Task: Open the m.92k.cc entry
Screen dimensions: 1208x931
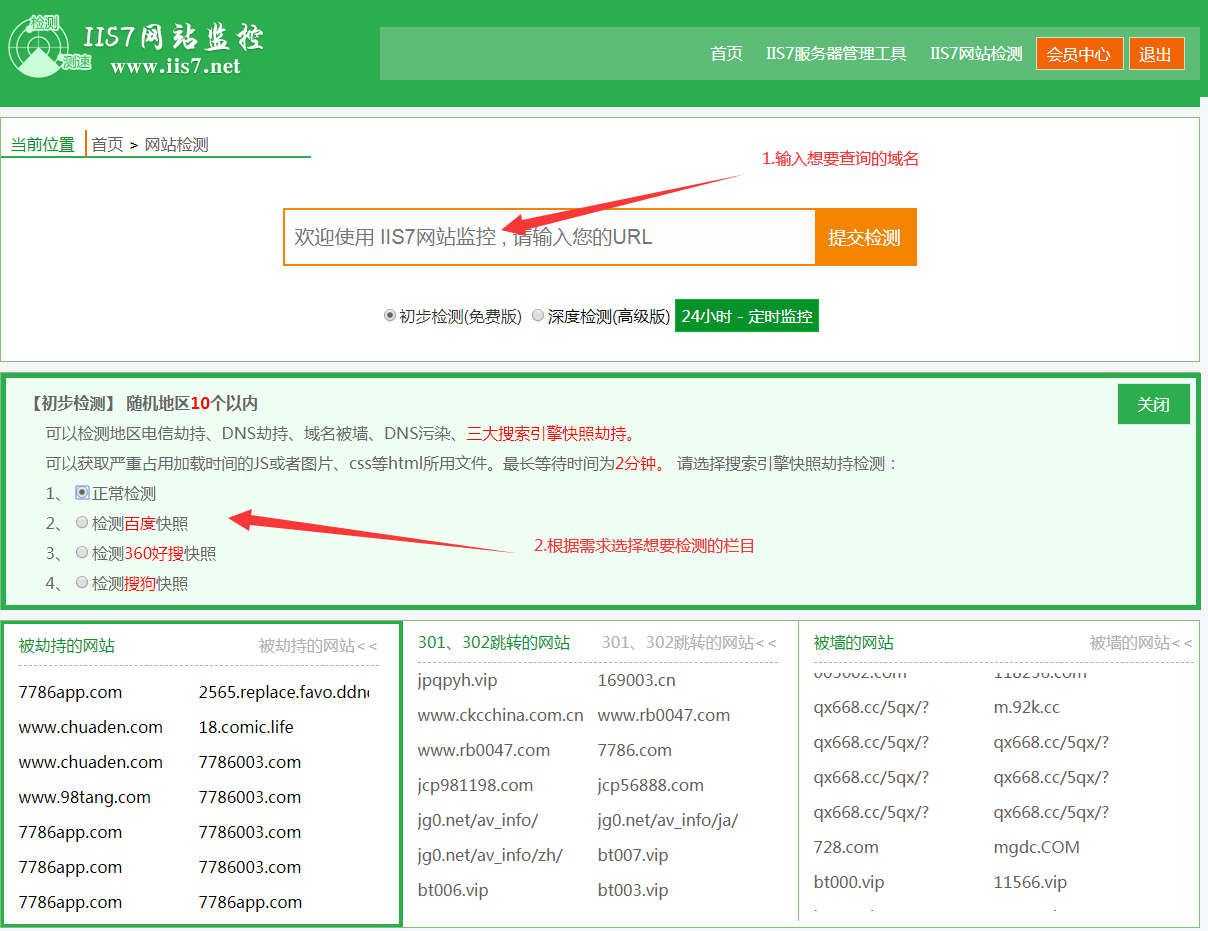Action: [1026, 707]
